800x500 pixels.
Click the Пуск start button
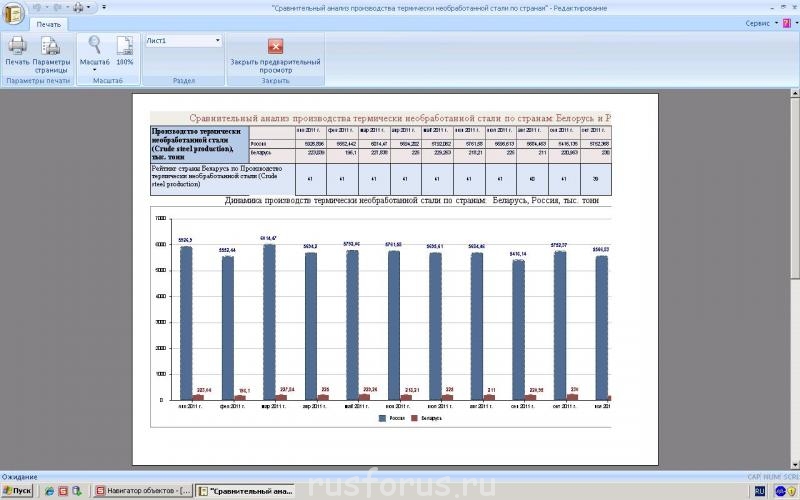click(17, 491)
